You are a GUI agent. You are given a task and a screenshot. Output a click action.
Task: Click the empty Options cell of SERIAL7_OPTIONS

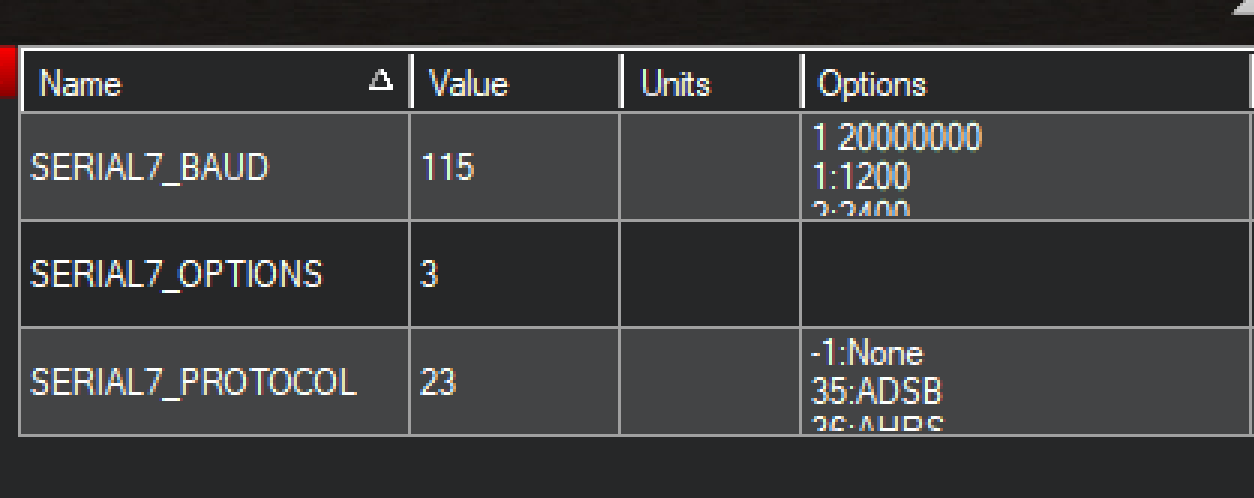(x=1027, y=274)
